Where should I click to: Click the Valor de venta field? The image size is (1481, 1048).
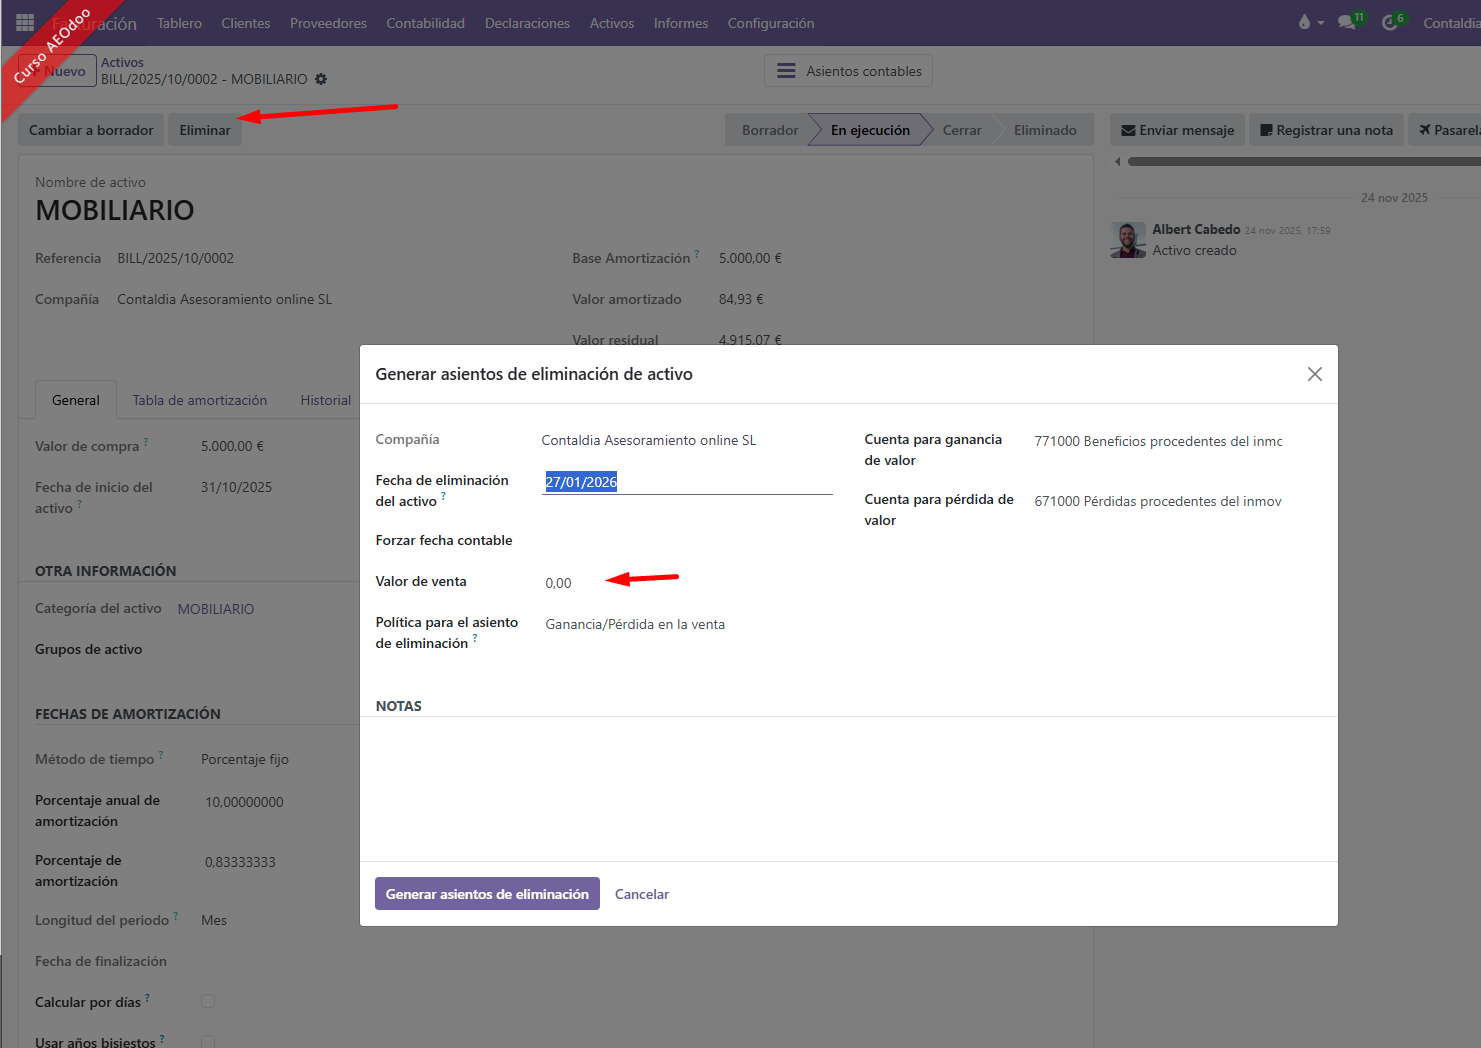tap(686, 583)
